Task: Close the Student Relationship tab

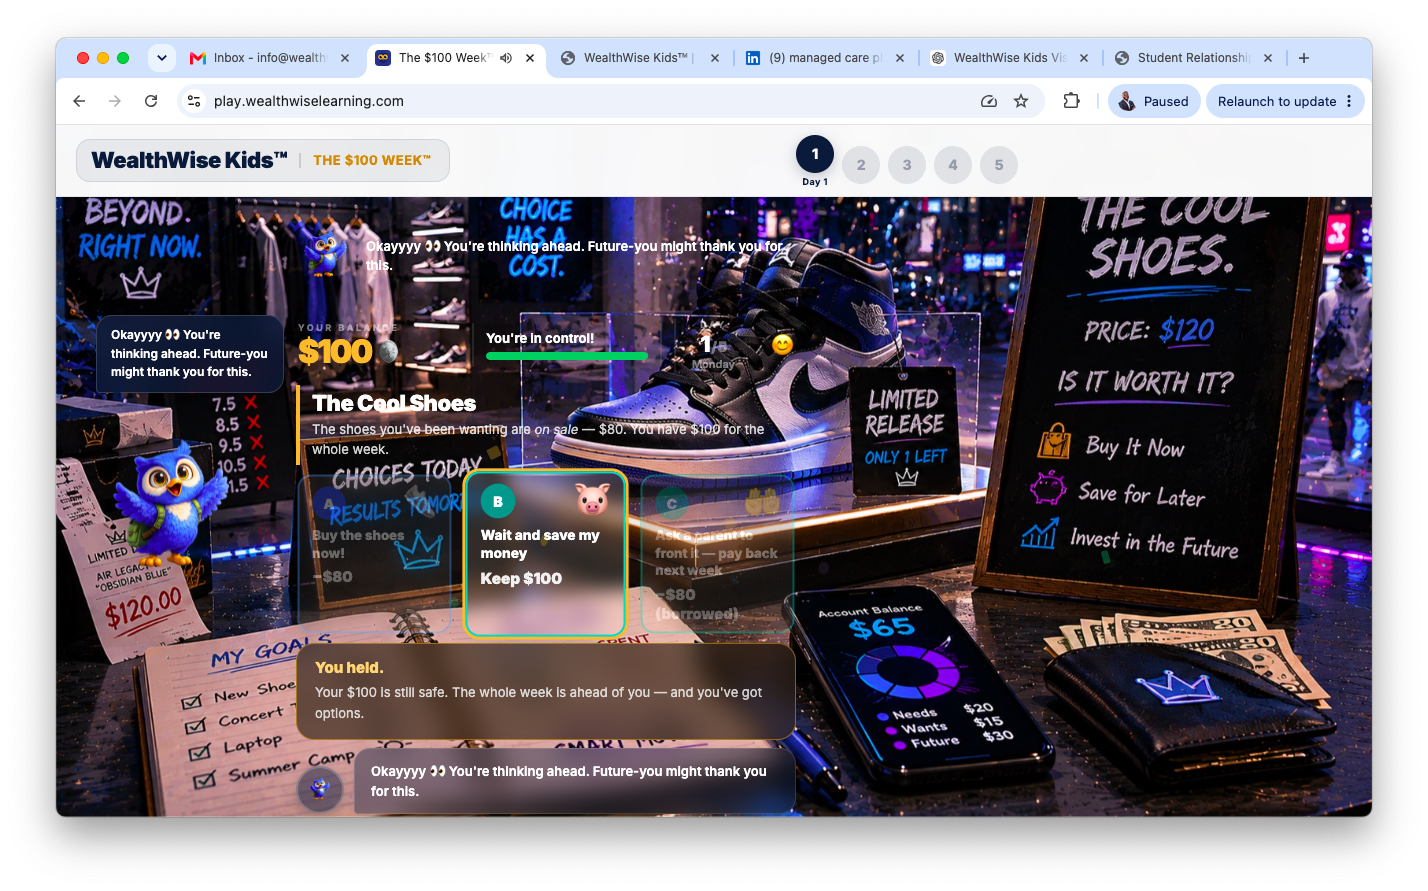Action: (1268, 58)
